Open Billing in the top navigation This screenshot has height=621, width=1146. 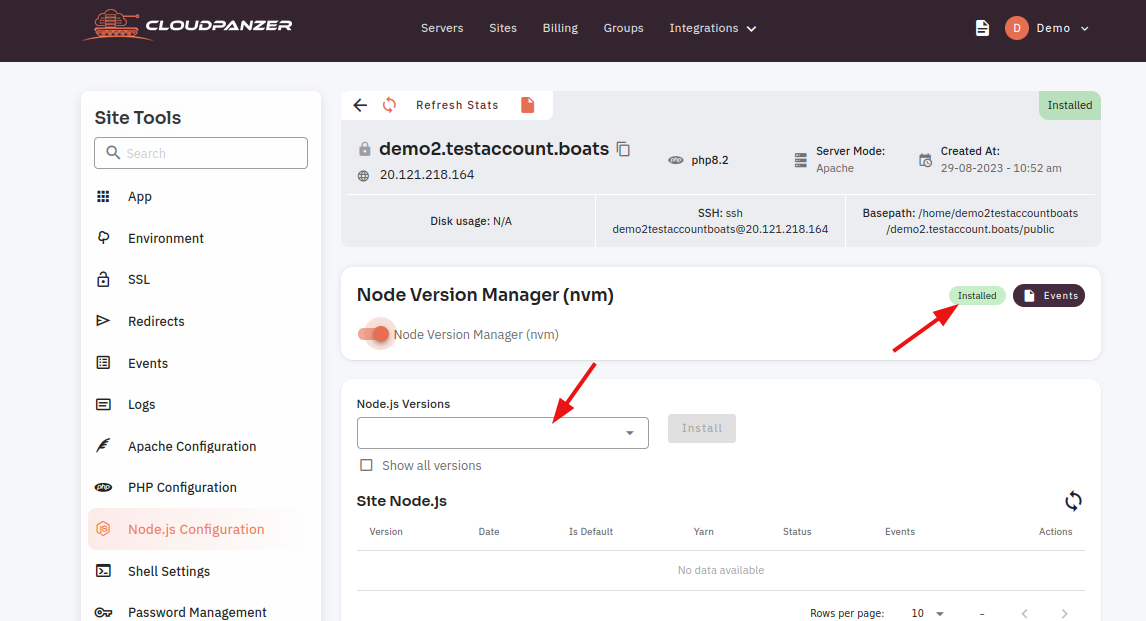point(560,28)
